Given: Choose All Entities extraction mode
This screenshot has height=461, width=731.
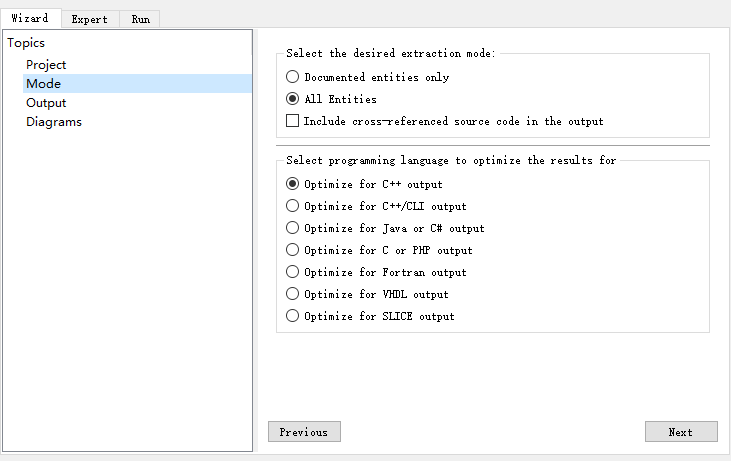Looking at the screenshot, I should pyautogui.click(x=293, y=99).
